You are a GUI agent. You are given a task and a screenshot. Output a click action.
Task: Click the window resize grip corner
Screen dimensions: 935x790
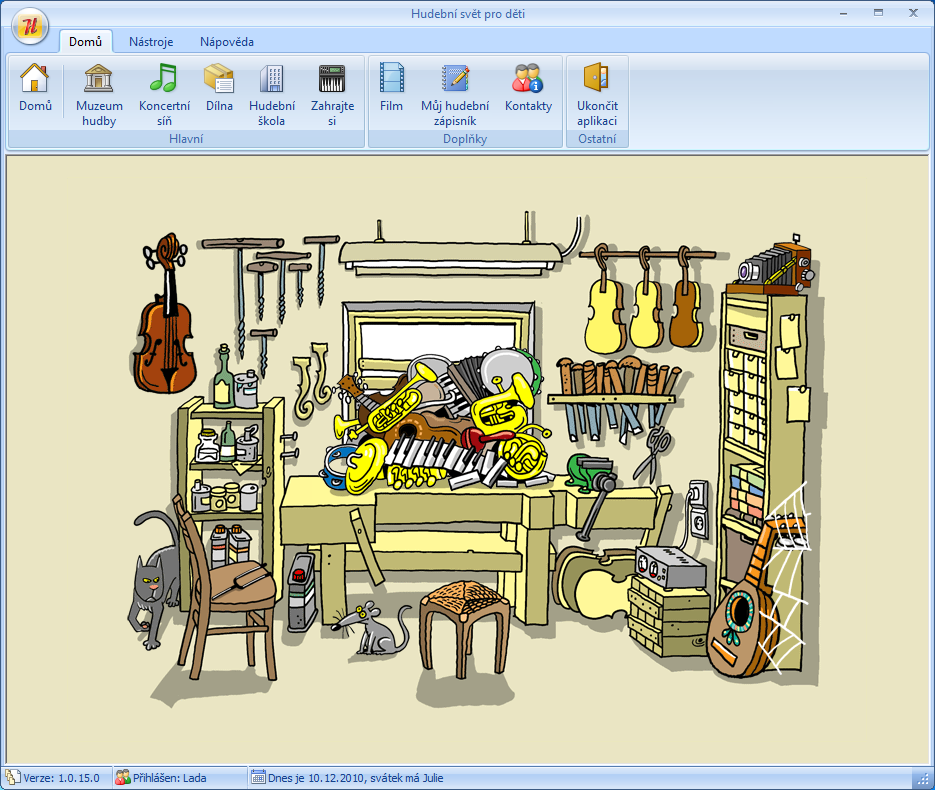[x=922, y=779]
